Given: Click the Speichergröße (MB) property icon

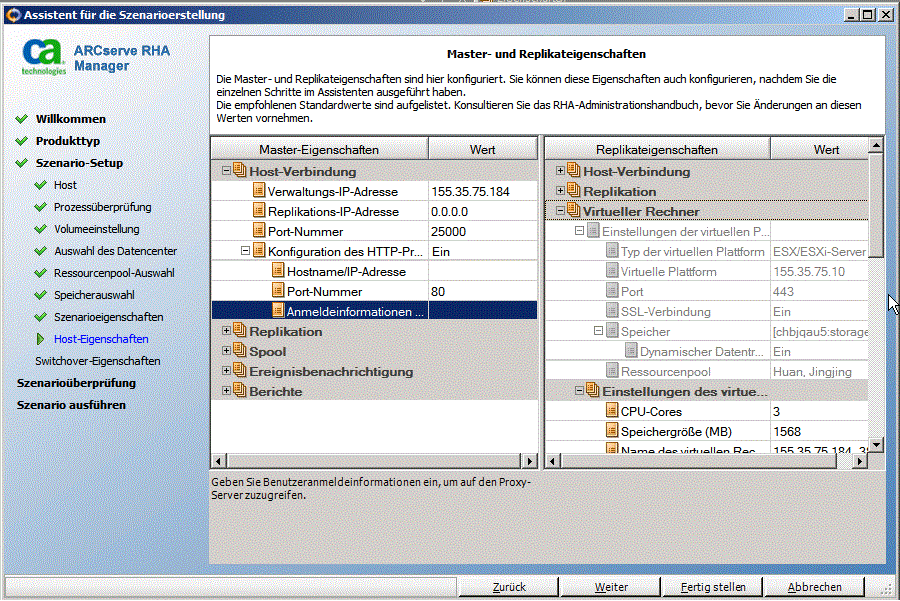Looking at the screenshot, I should [612, 431].
